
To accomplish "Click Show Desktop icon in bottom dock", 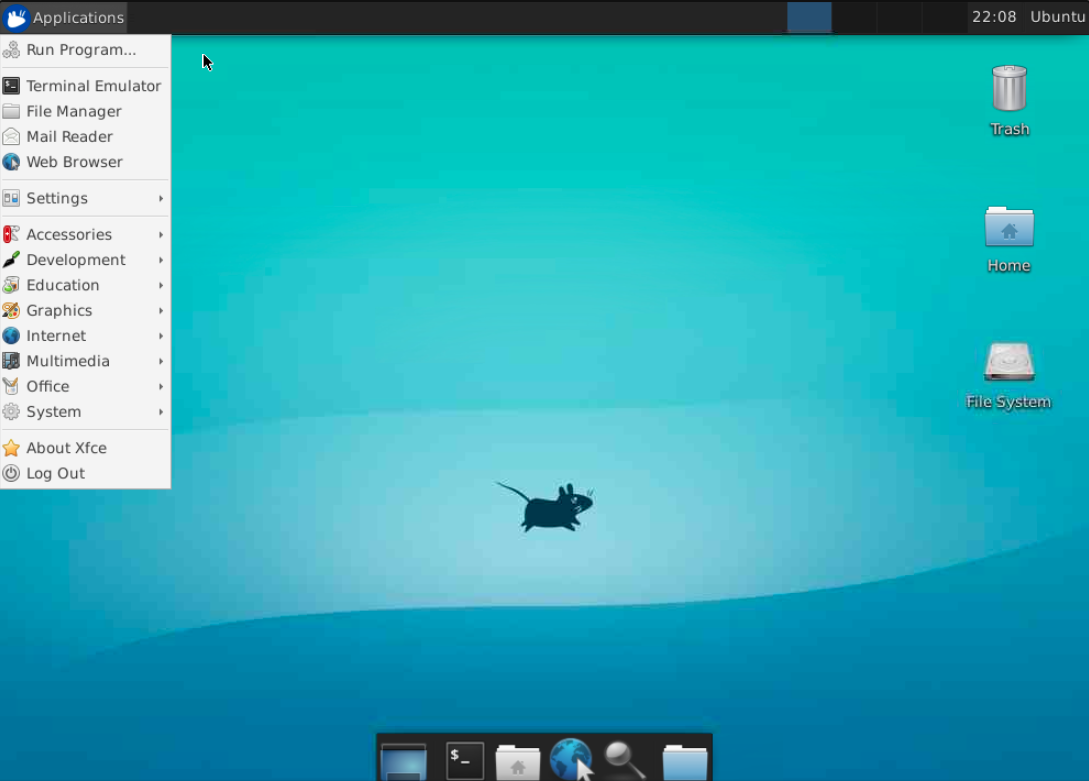I will [x=404, y=760].
